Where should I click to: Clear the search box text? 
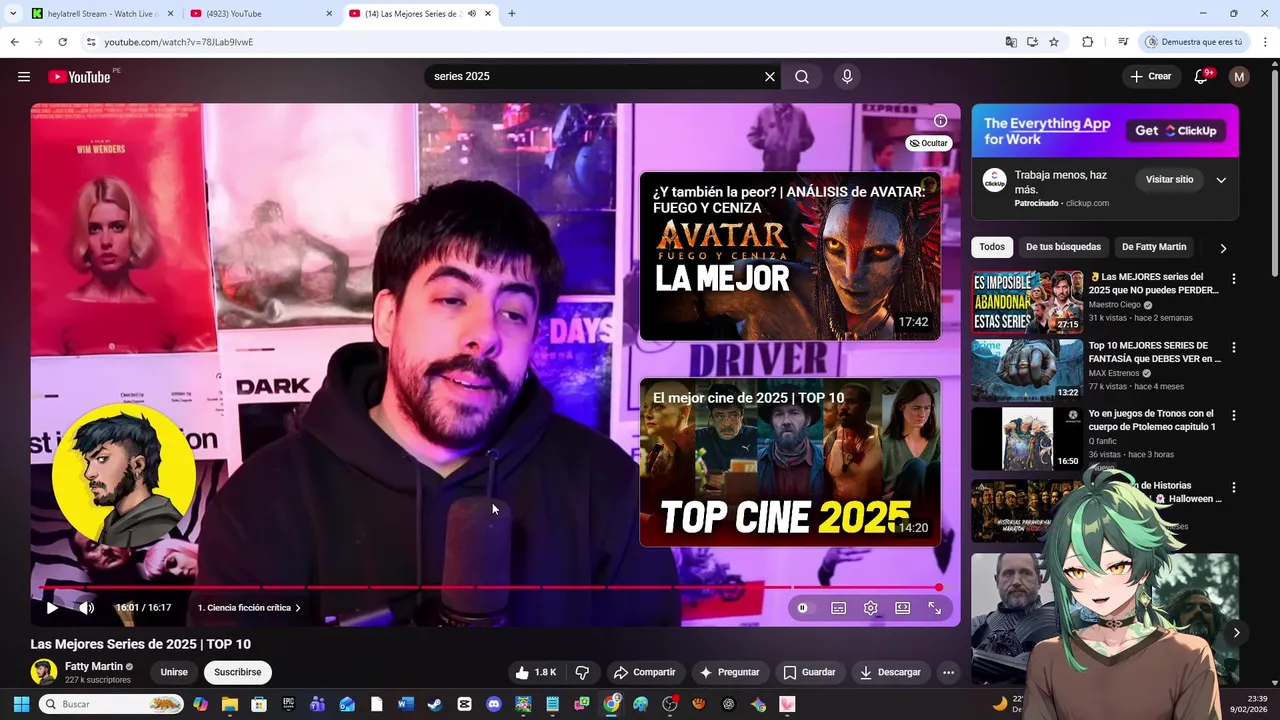click(770, 77)
